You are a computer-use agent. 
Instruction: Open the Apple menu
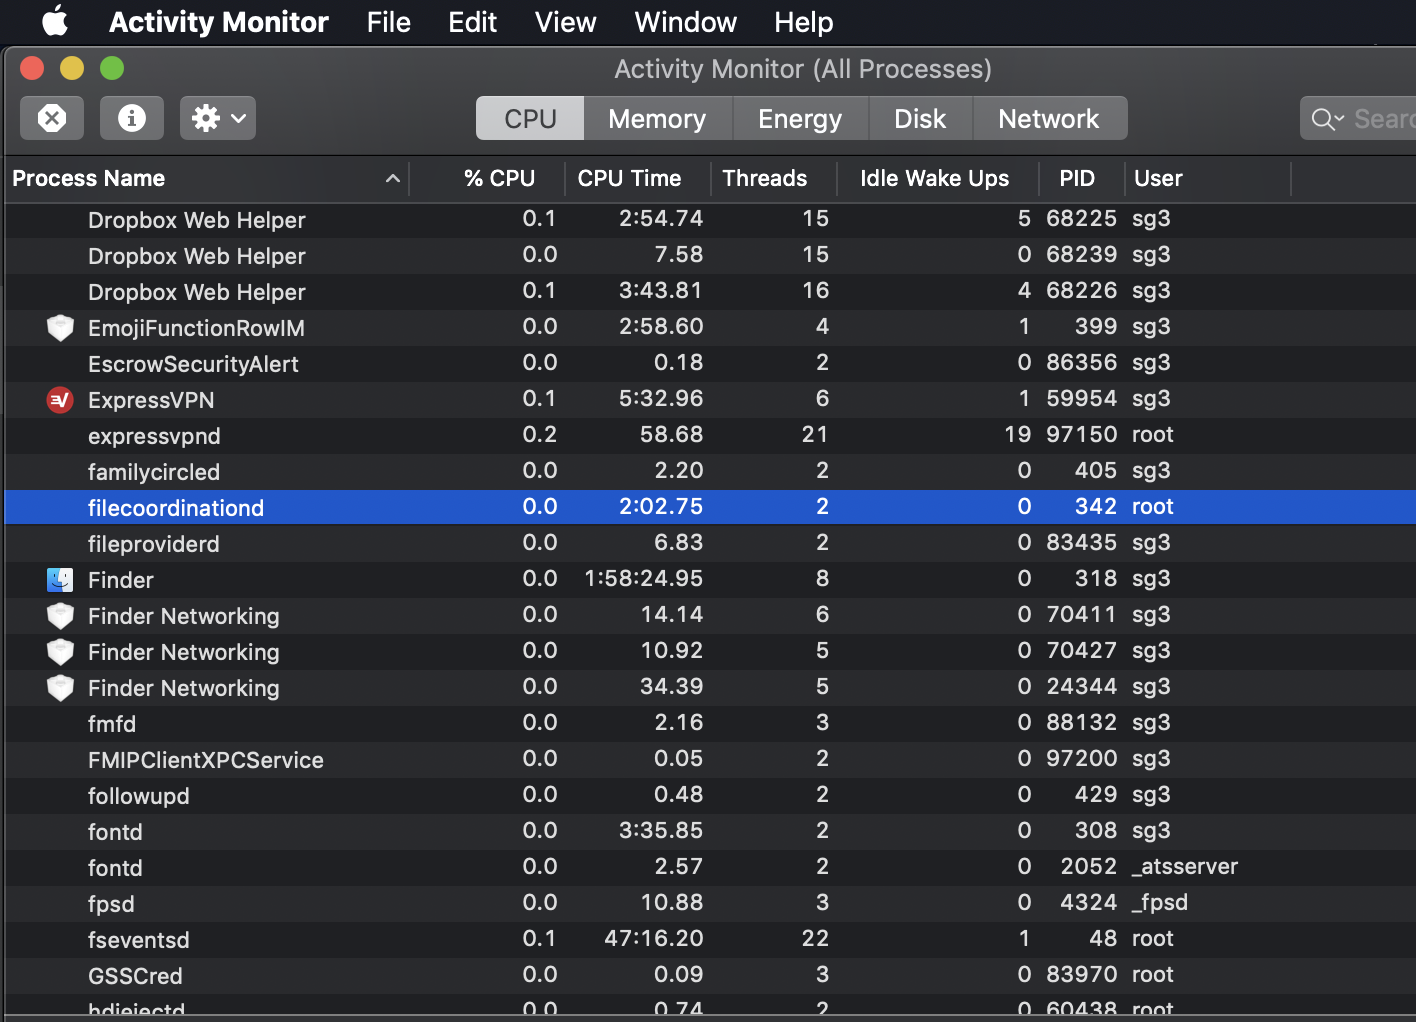click(x=55, y=21)
